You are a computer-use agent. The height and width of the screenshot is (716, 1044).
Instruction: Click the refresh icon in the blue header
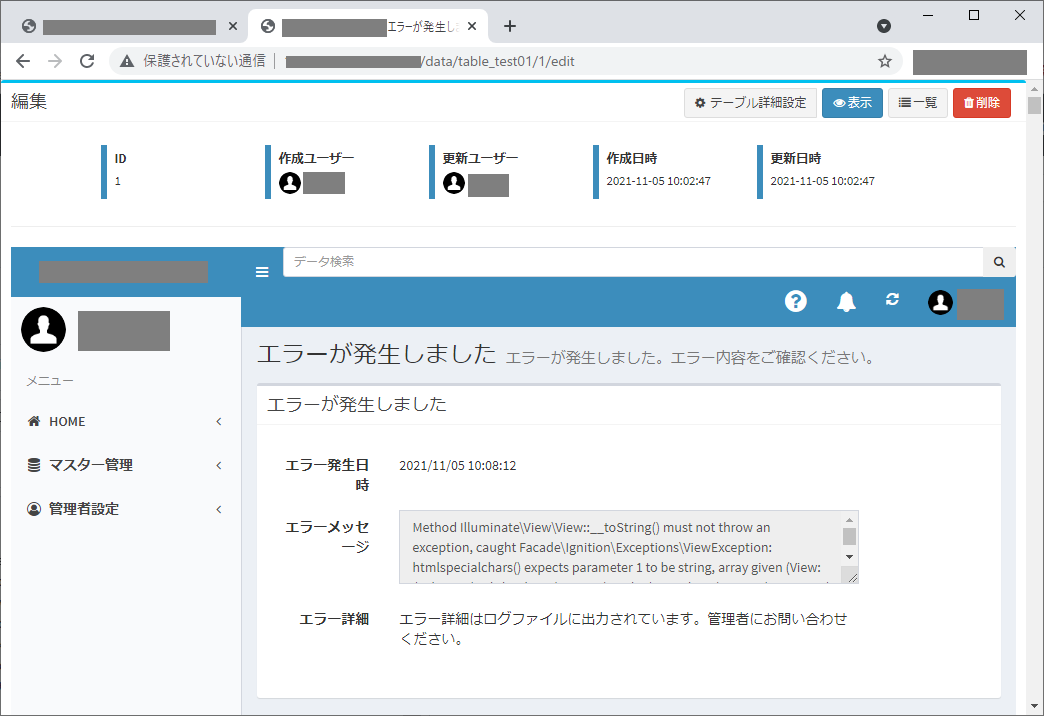pyautogui.click(x=892, y=300)
